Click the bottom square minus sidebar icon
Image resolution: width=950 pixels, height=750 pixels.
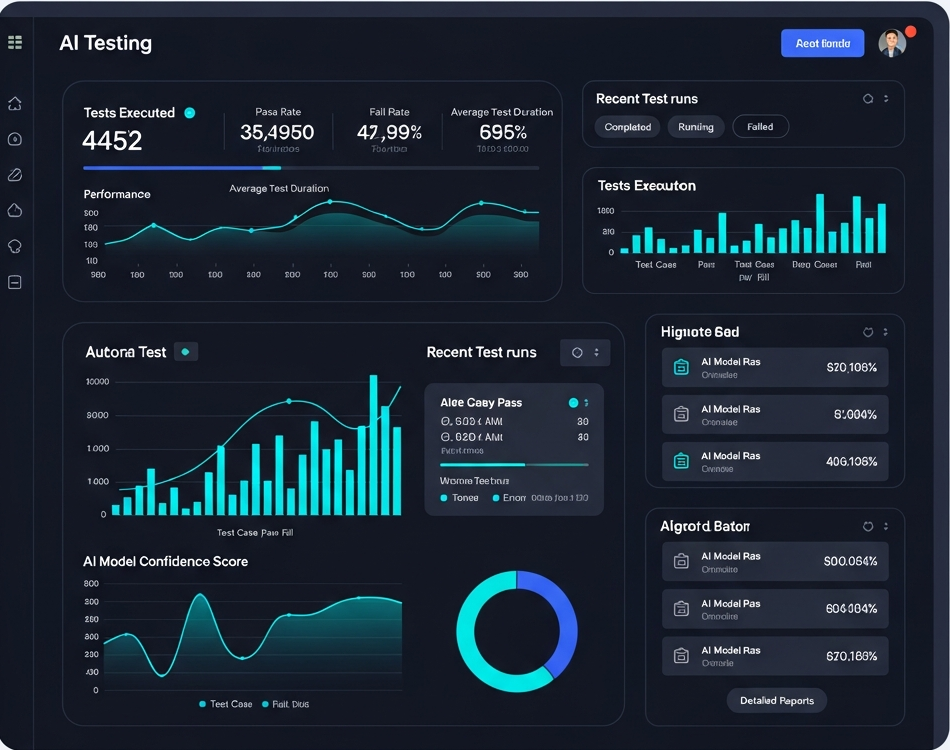click(15, 282)
